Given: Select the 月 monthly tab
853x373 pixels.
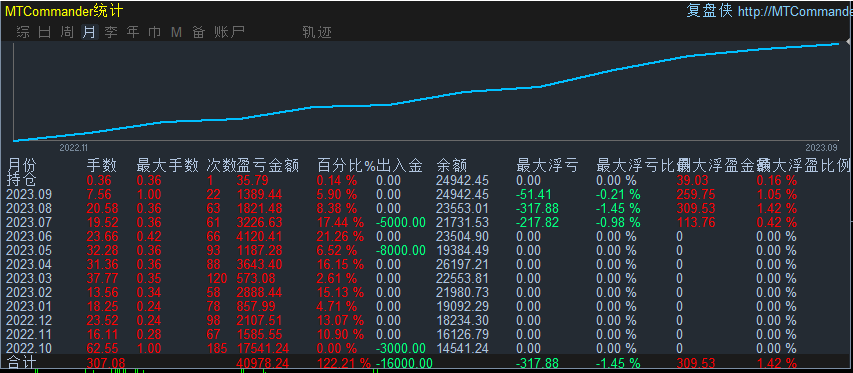Looking at the screenshot, I should click(89, 32).
